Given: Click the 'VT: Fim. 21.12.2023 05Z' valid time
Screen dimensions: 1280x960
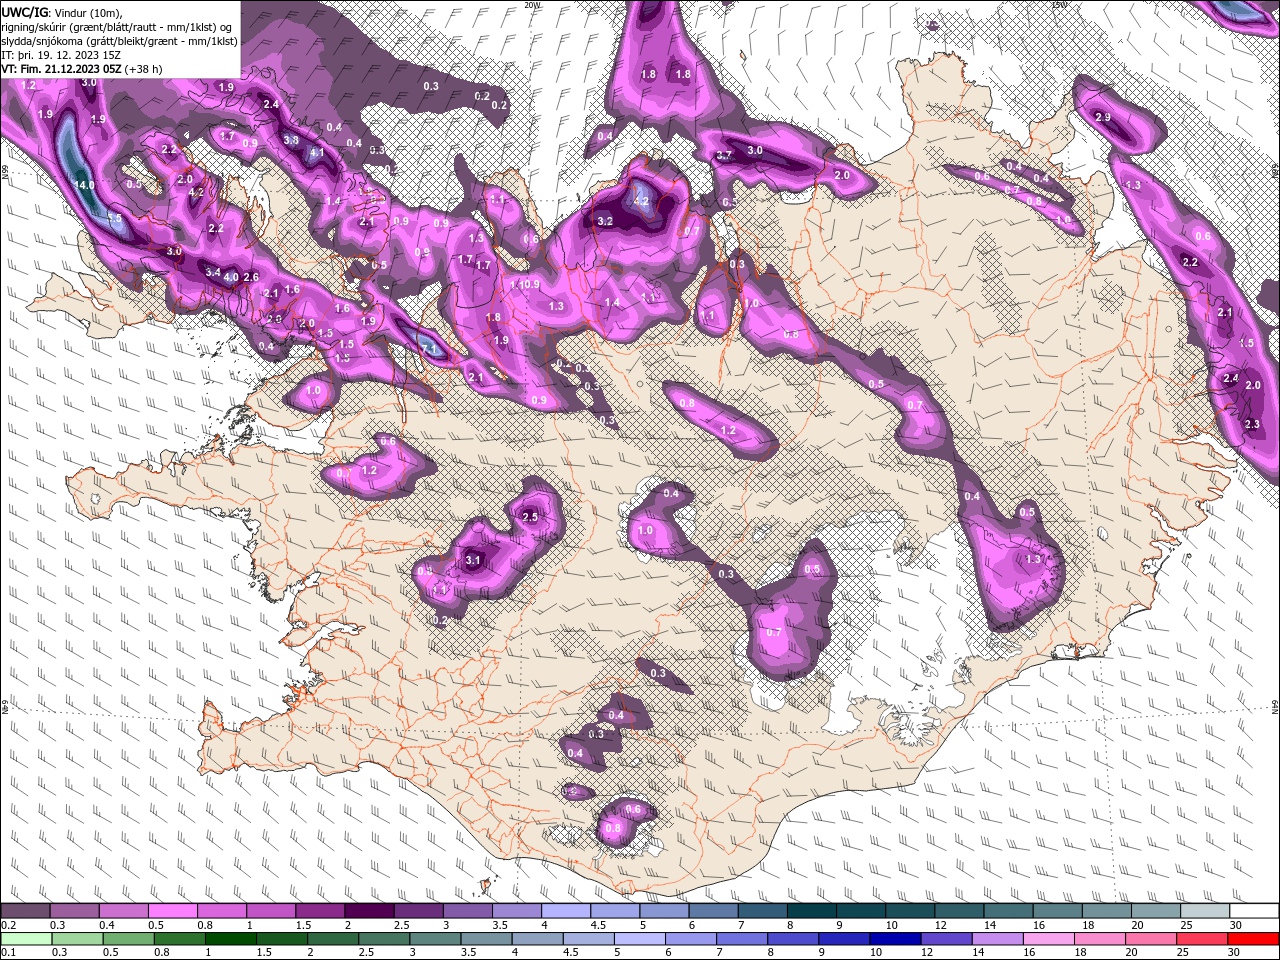Looking at the screenshot, I should coord(62,69).
